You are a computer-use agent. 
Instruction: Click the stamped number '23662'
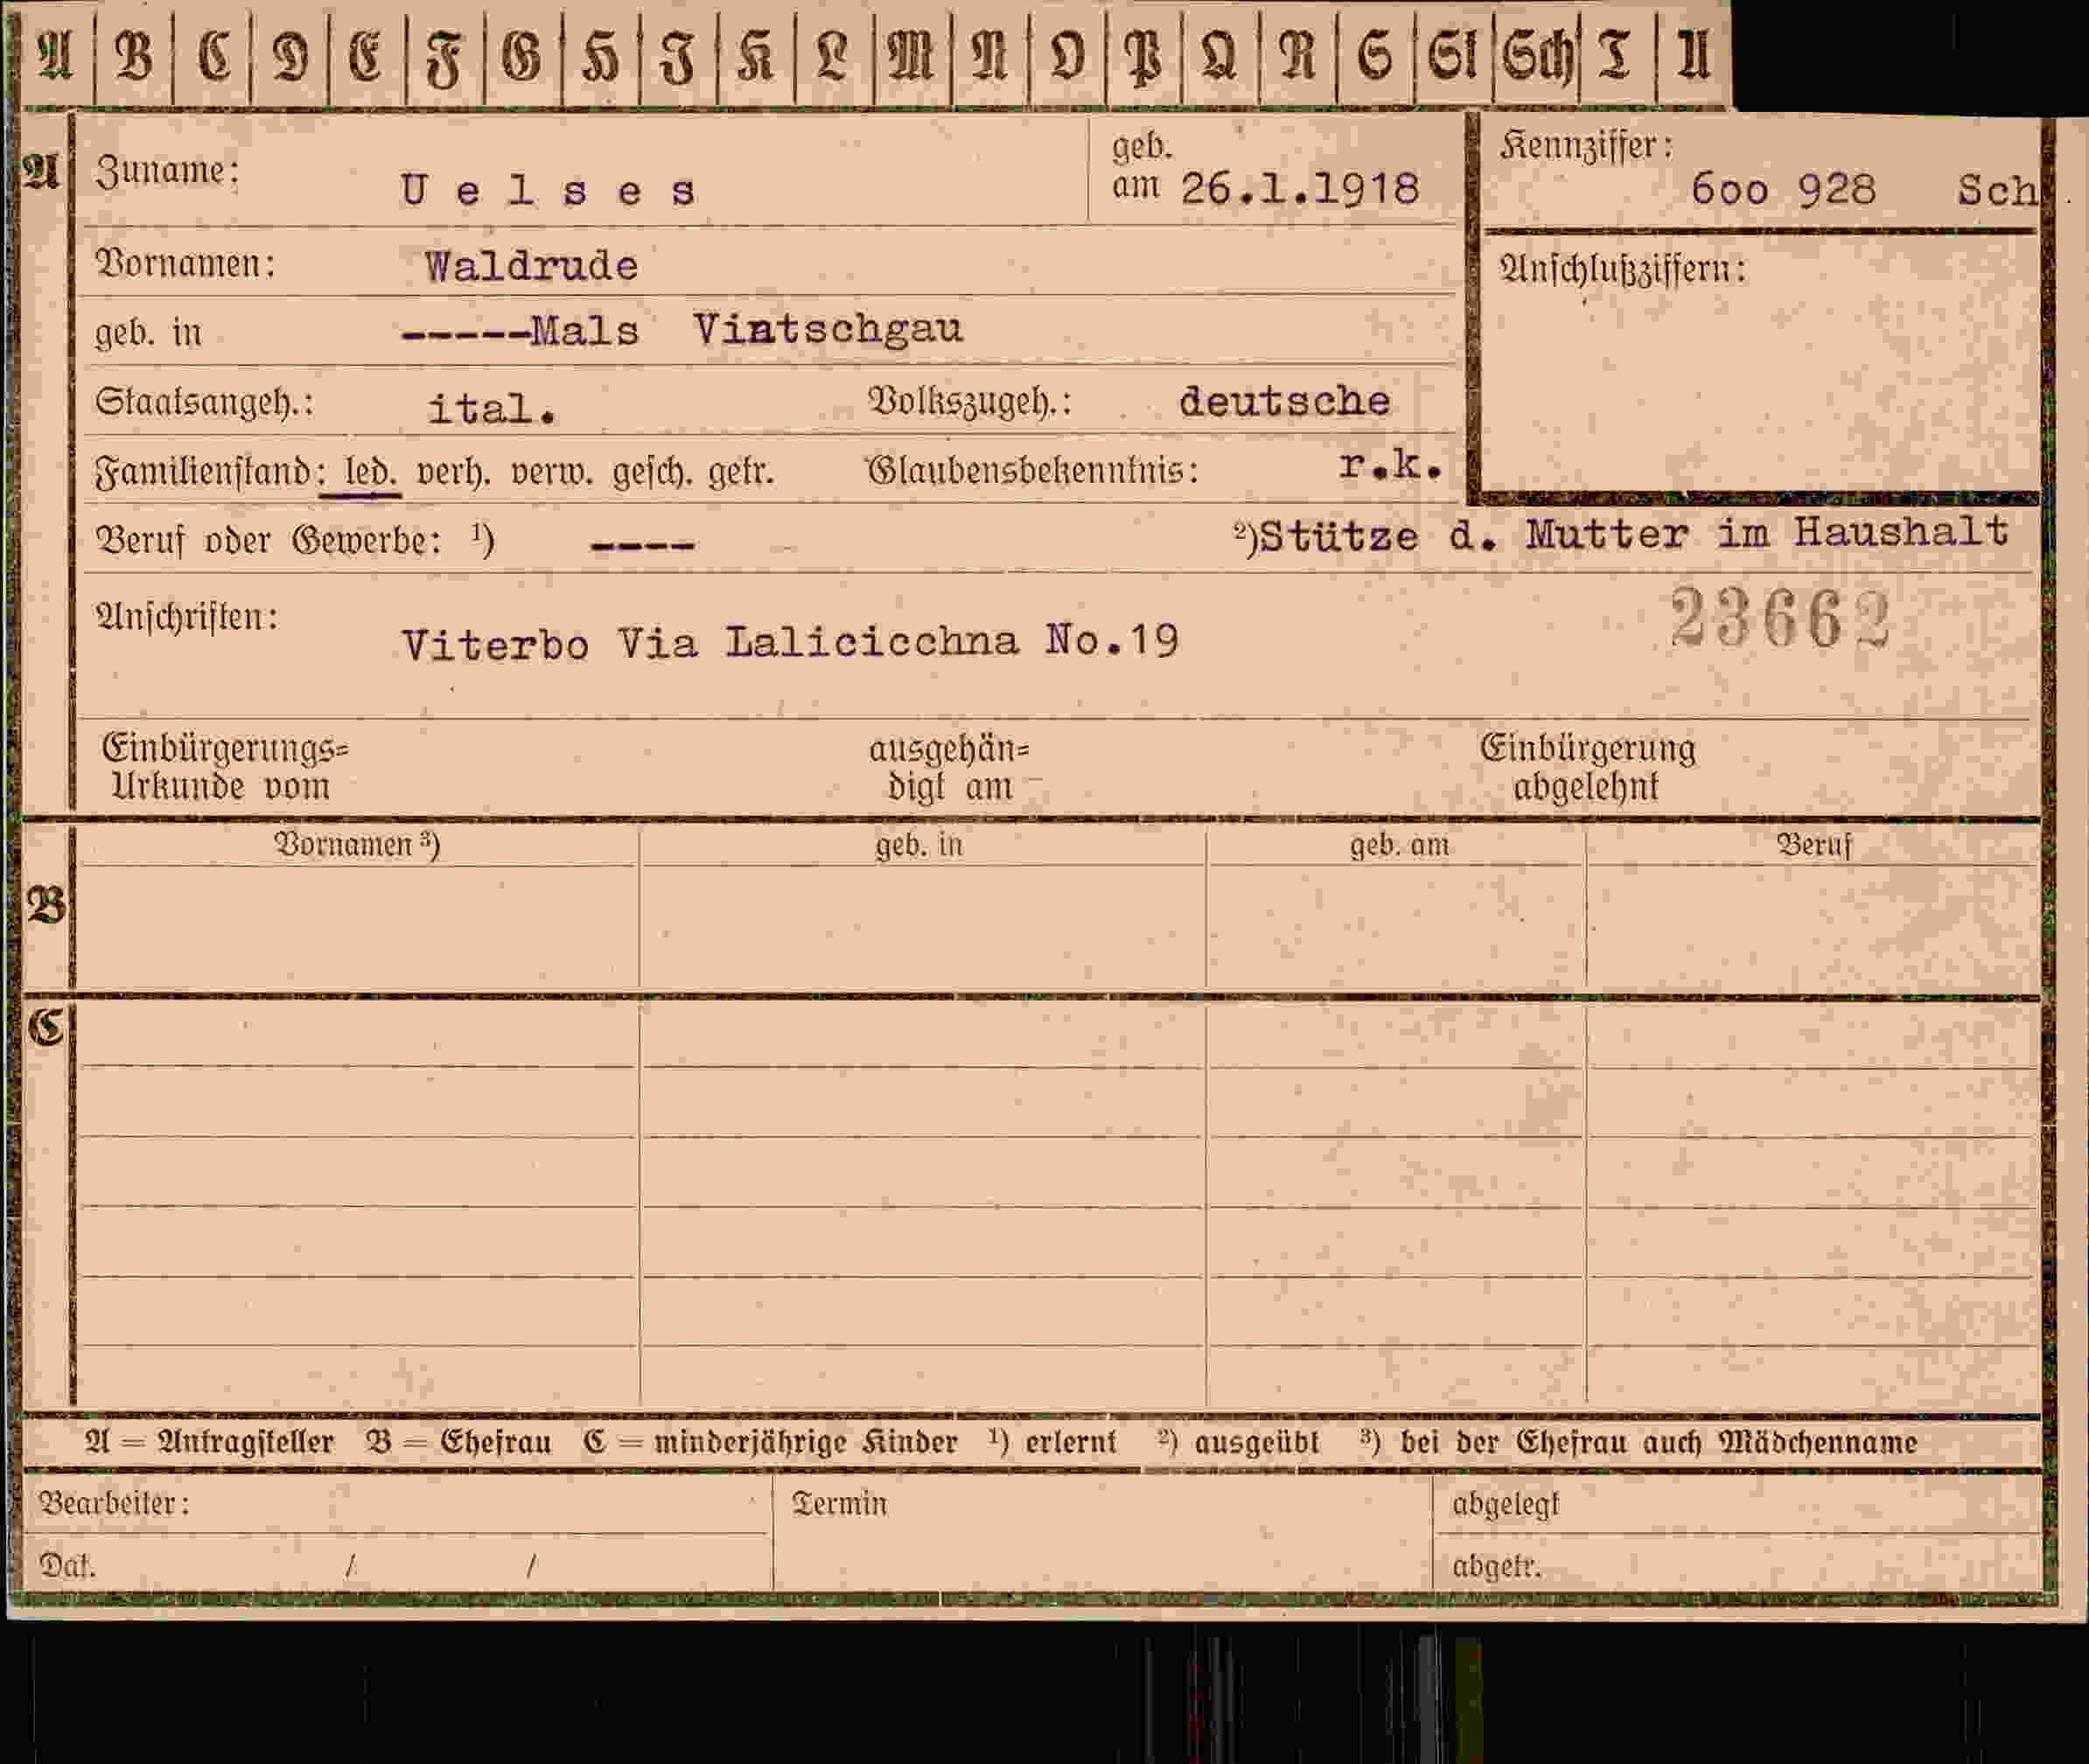tap(1781, 618)
